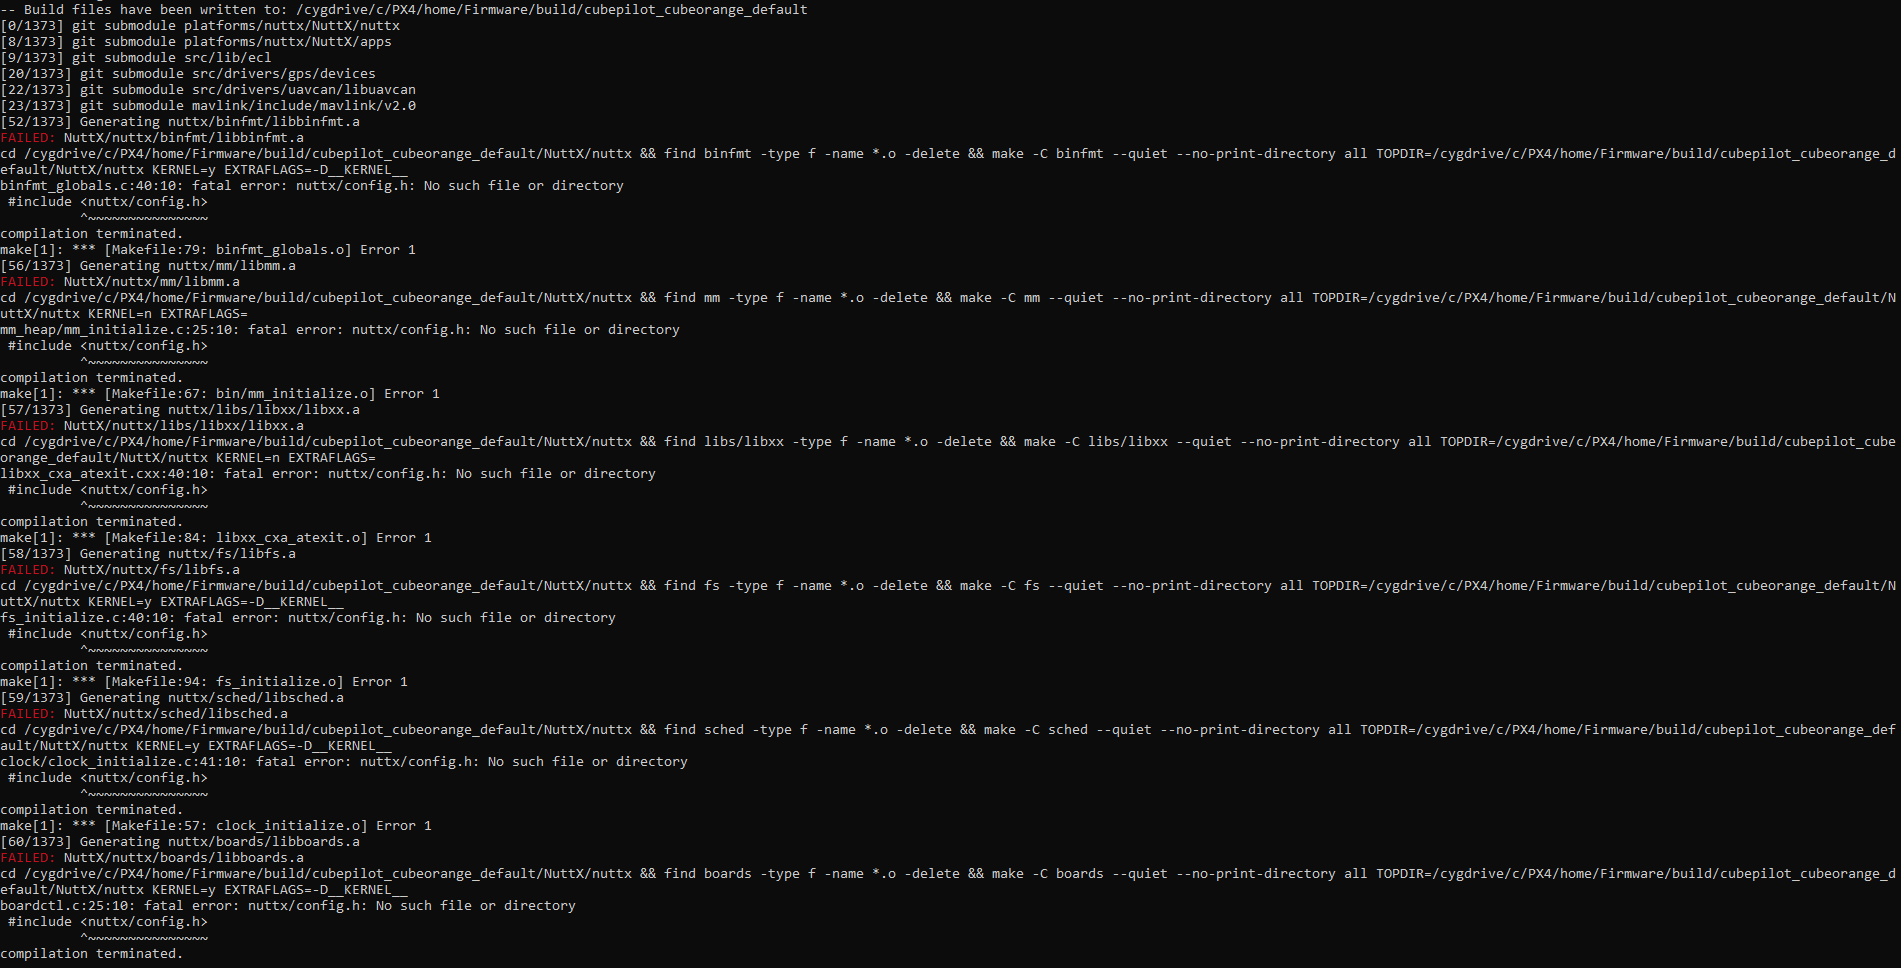
Task: Click "FAILED: NuttX/nuttx/fs/libfs.a" line
Action: (x=120, y=569)
